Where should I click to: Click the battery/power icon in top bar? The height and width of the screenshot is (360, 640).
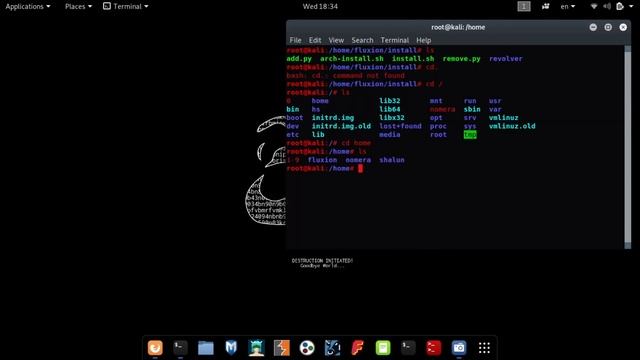click(620, 6)
